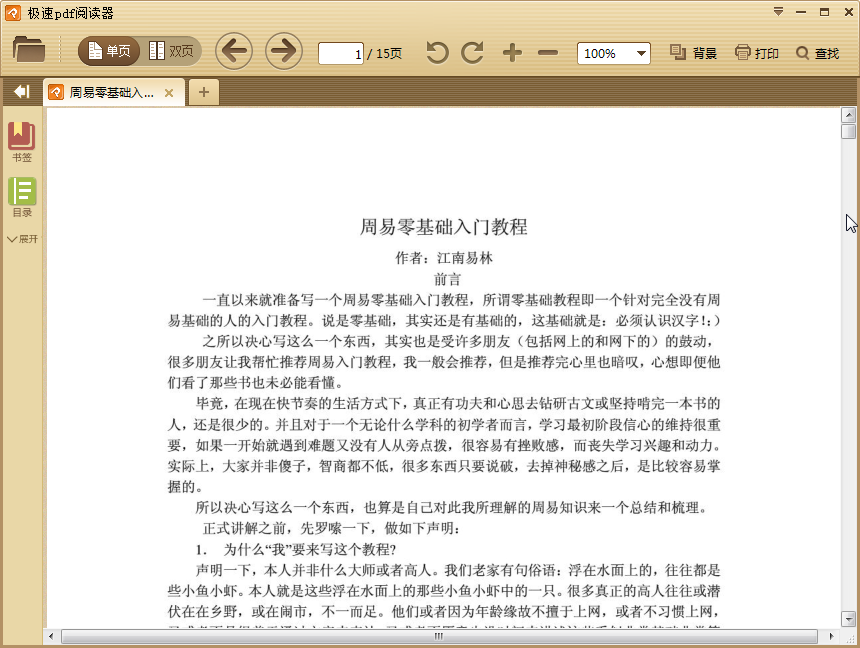Open the background (背景) settings
The height and width of the screenshot is (648, 860).
coord(693,53)
